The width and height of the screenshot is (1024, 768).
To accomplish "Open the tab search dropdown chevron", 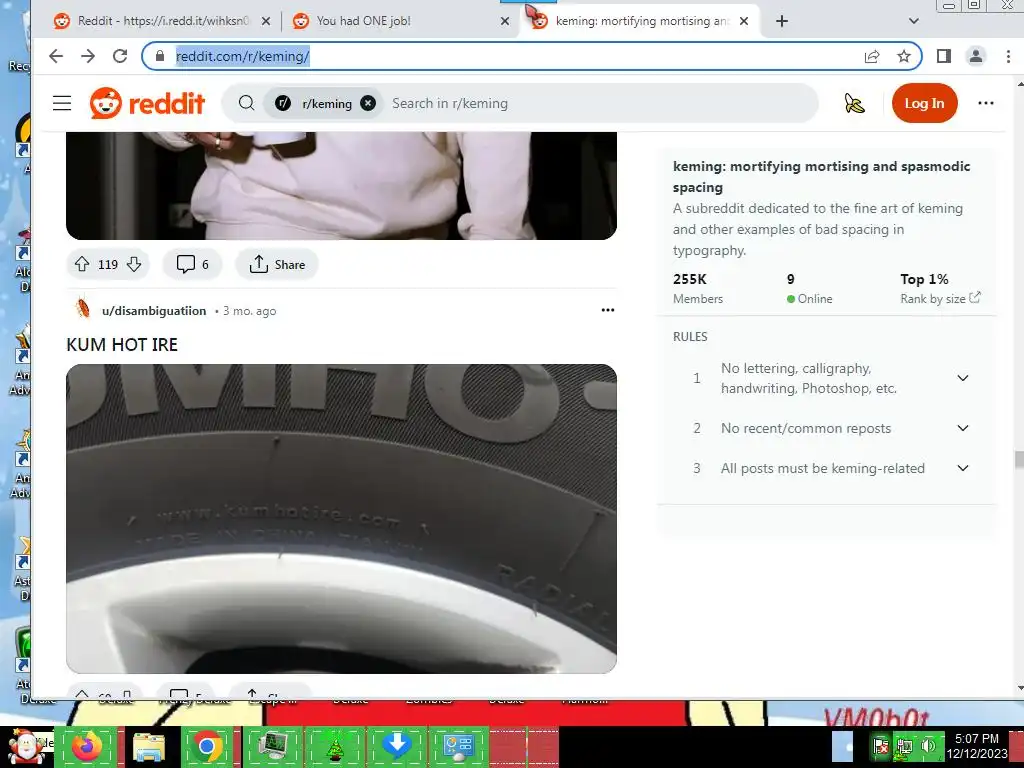I will 914,21.
